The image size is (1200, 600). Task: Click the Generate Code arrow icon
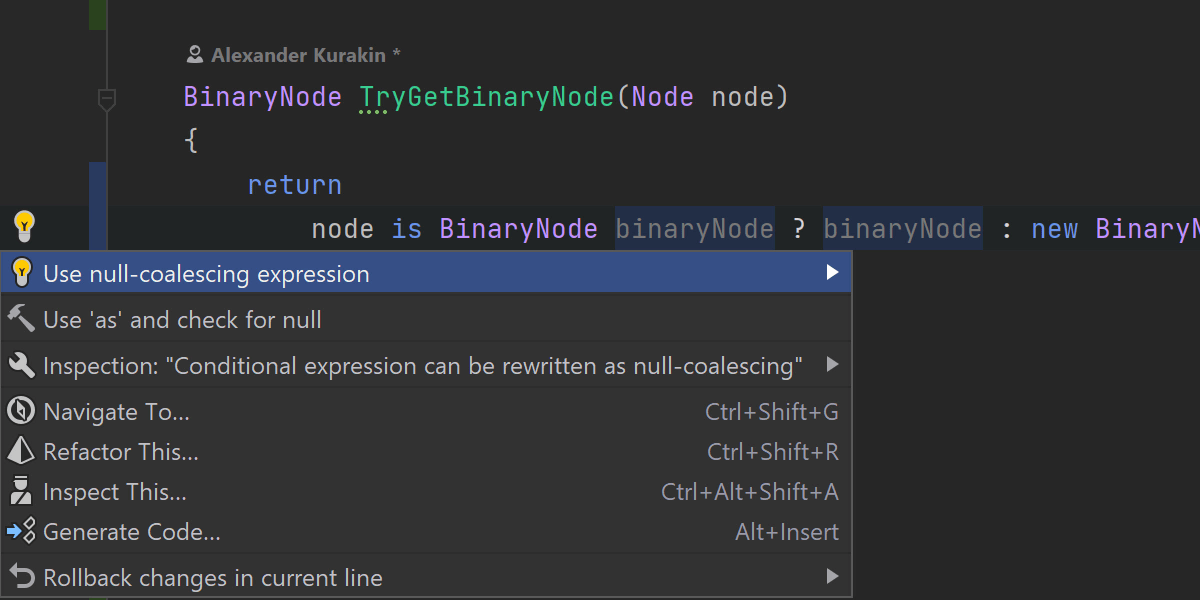coord(21,531)
